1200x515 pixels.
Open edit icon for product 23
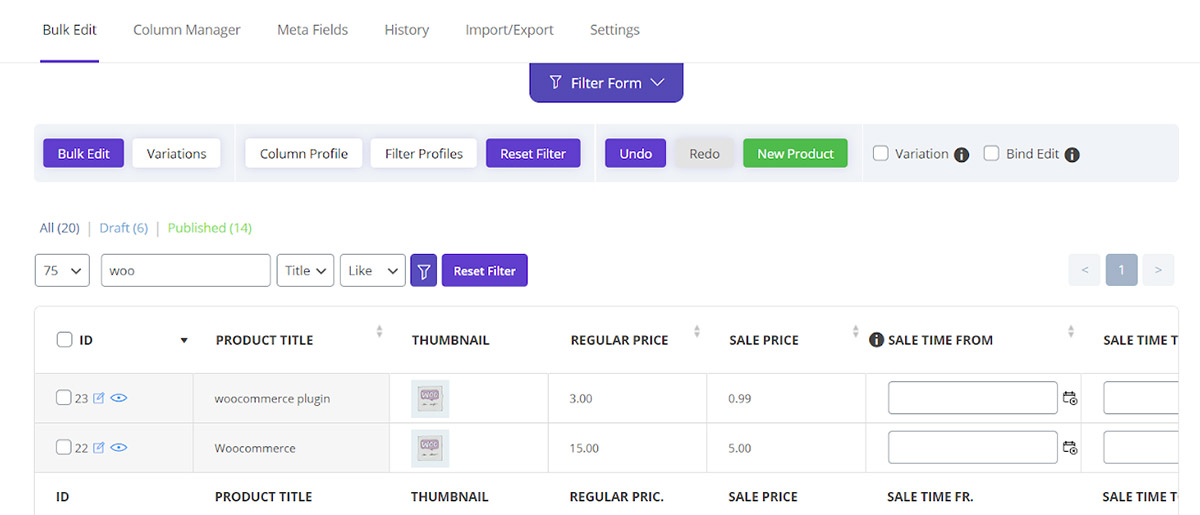pyautogui.click(x=99, y=398)
